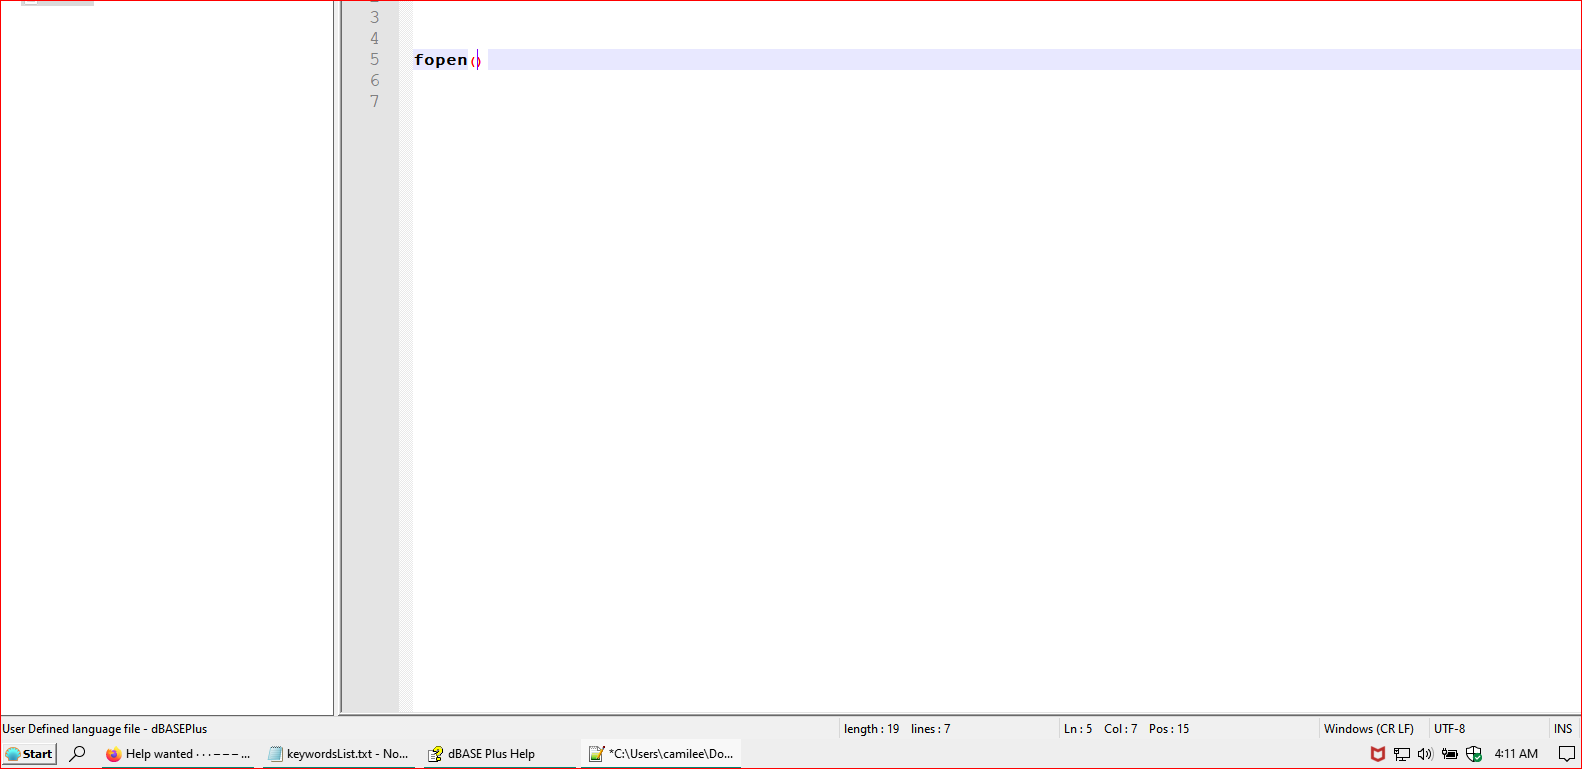
Task: Click the 'Col : 7' status entry
Action: pyautogui.click(x=1120, y=729)
